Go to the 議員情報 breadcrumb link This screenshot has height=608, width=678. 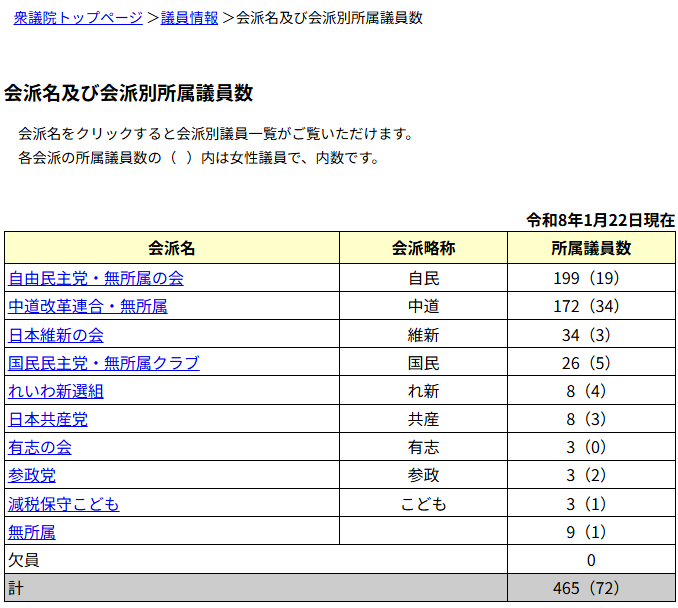tap(189, 18)
